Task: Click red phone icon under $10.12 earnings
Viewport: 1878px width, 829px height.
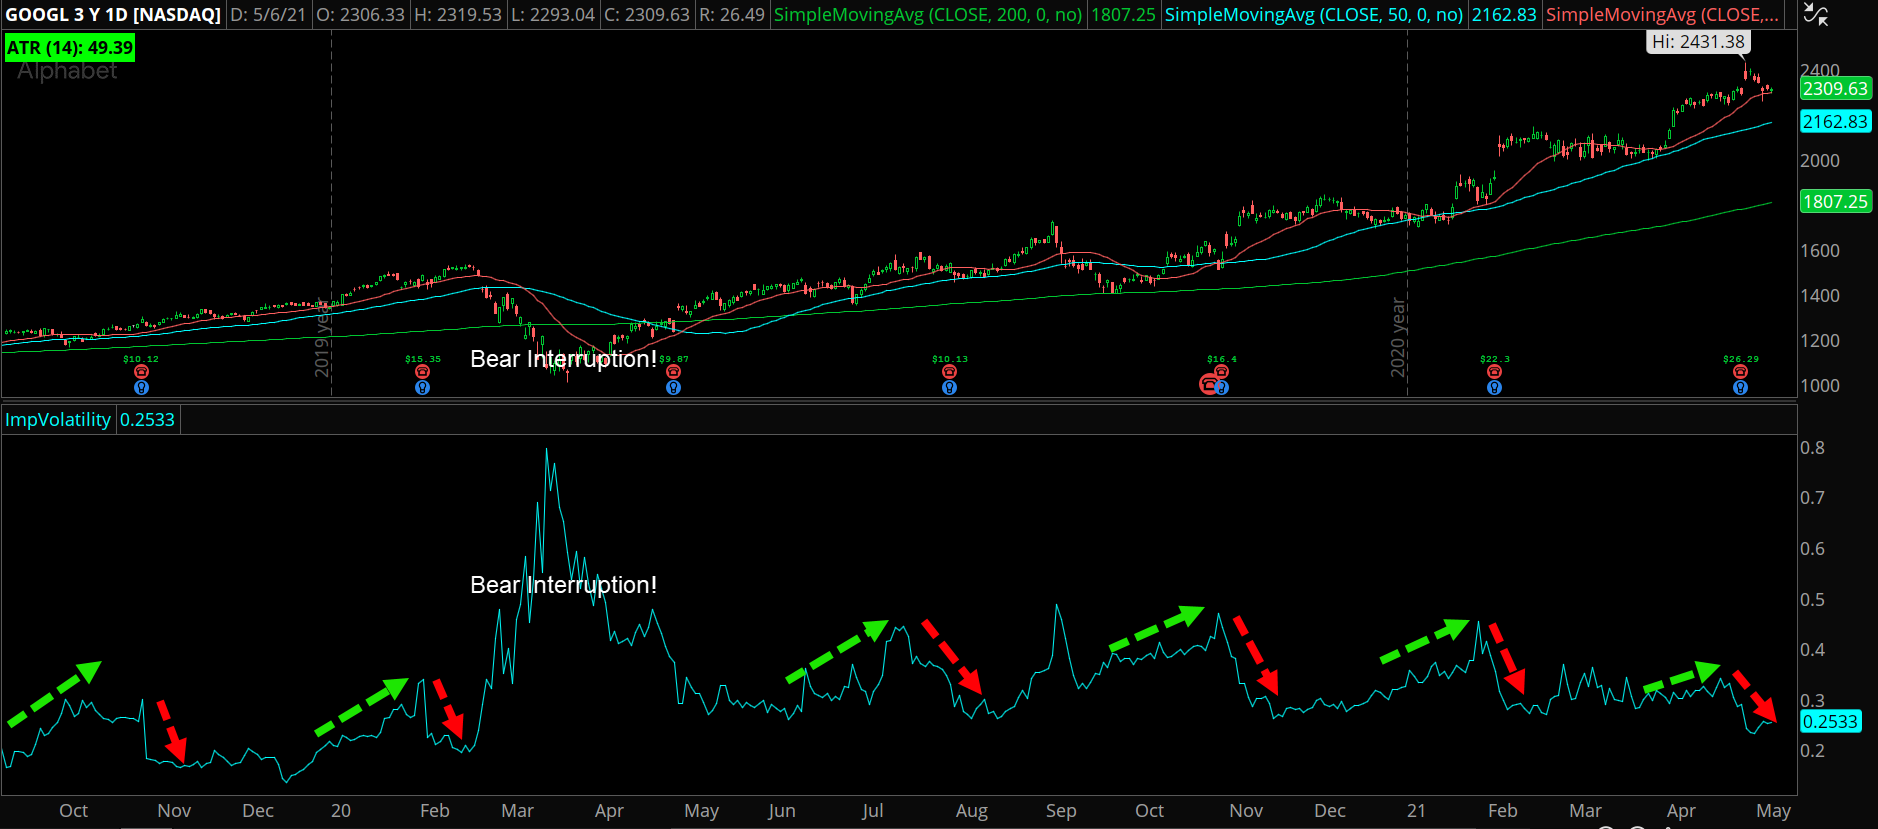Action: (x=141, y=372)
